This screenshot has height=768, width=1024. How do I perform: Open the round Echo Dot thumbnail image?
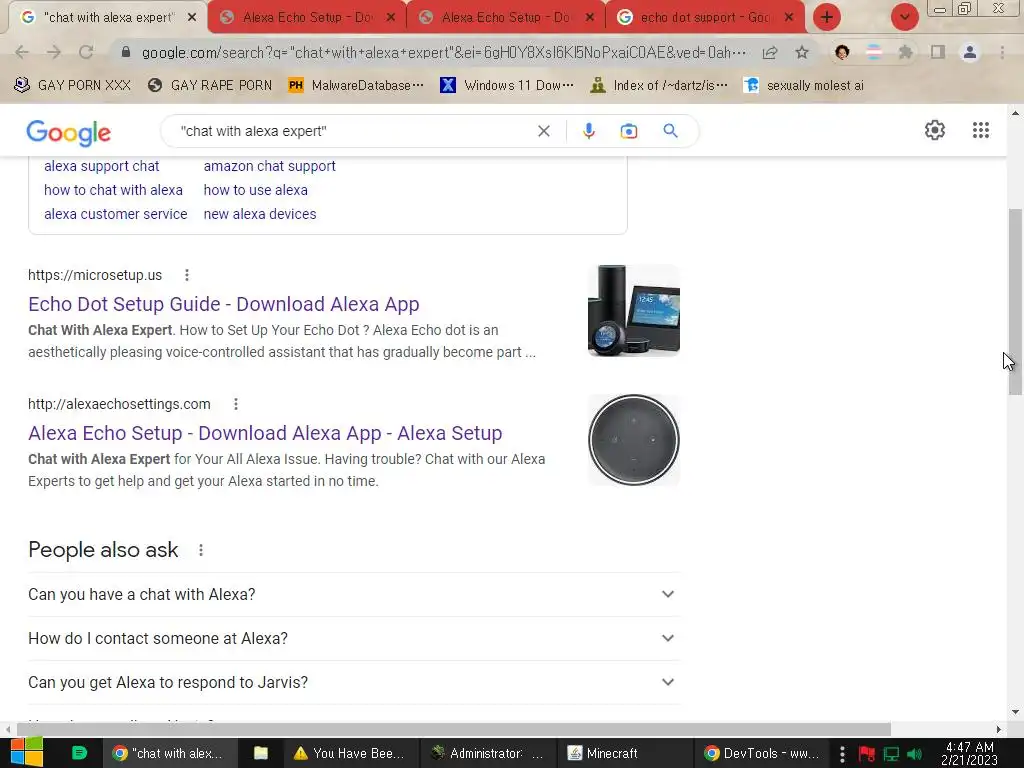coord(633,440)
